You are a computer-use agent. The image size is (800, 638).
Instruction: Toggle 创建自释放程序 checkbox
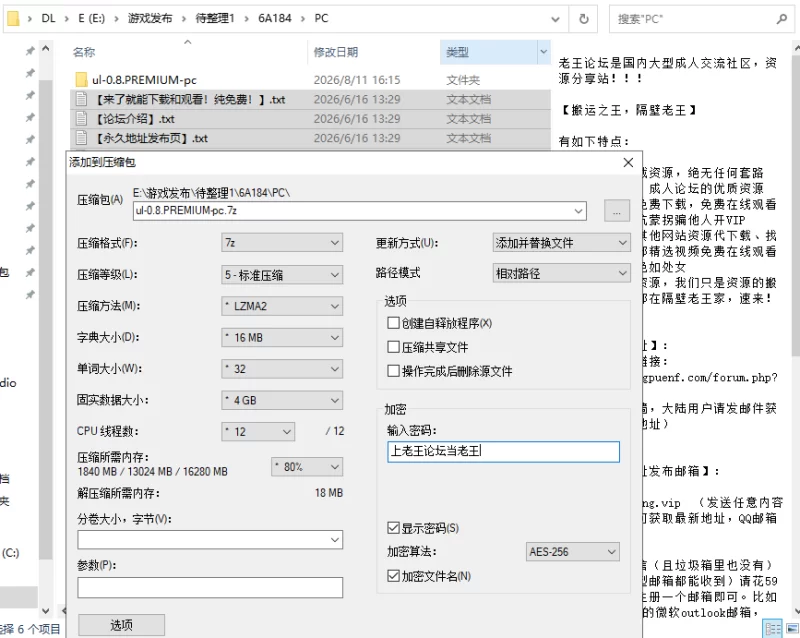(x=393, y=323)
